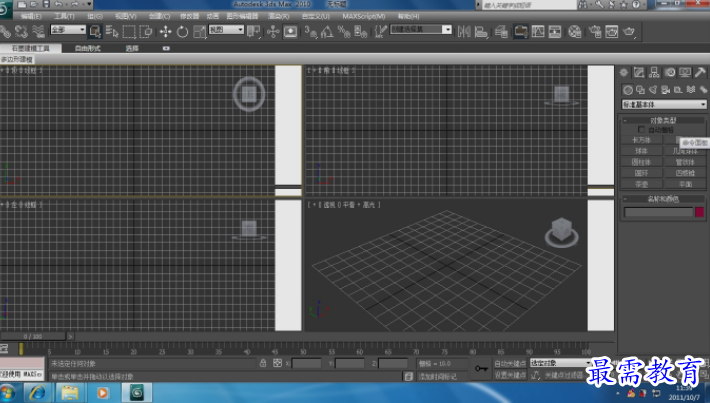Click Bind to Space Warp icon

click(x=38, y=31)
